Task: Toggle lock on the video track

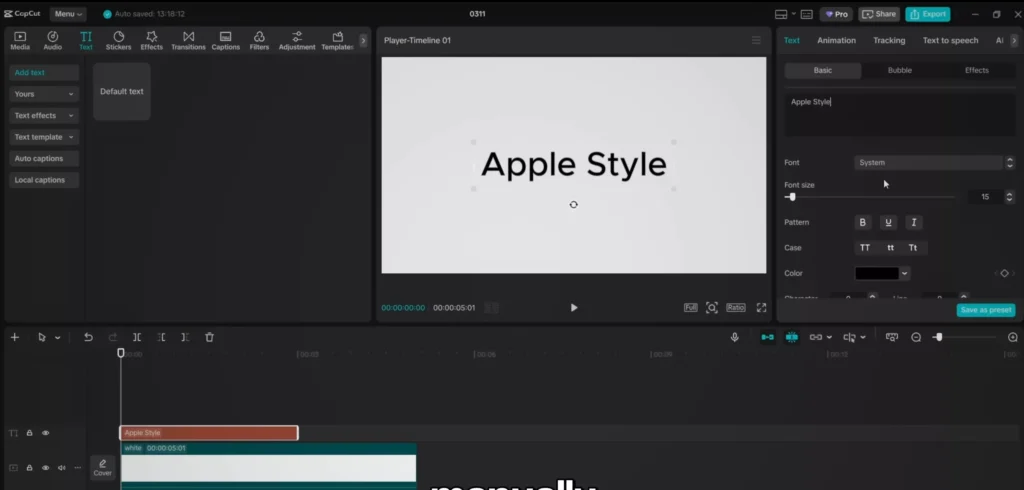Action: (x=29, y=468)
